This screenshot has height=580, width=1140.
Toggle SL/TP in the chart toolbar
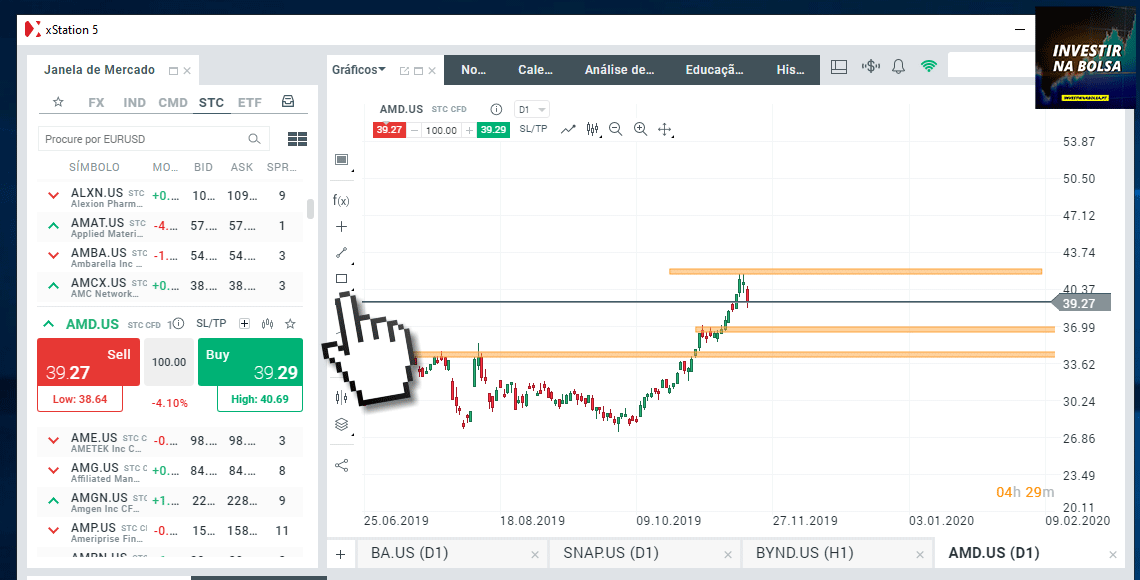pyautogui.click(x=533, y=129)
